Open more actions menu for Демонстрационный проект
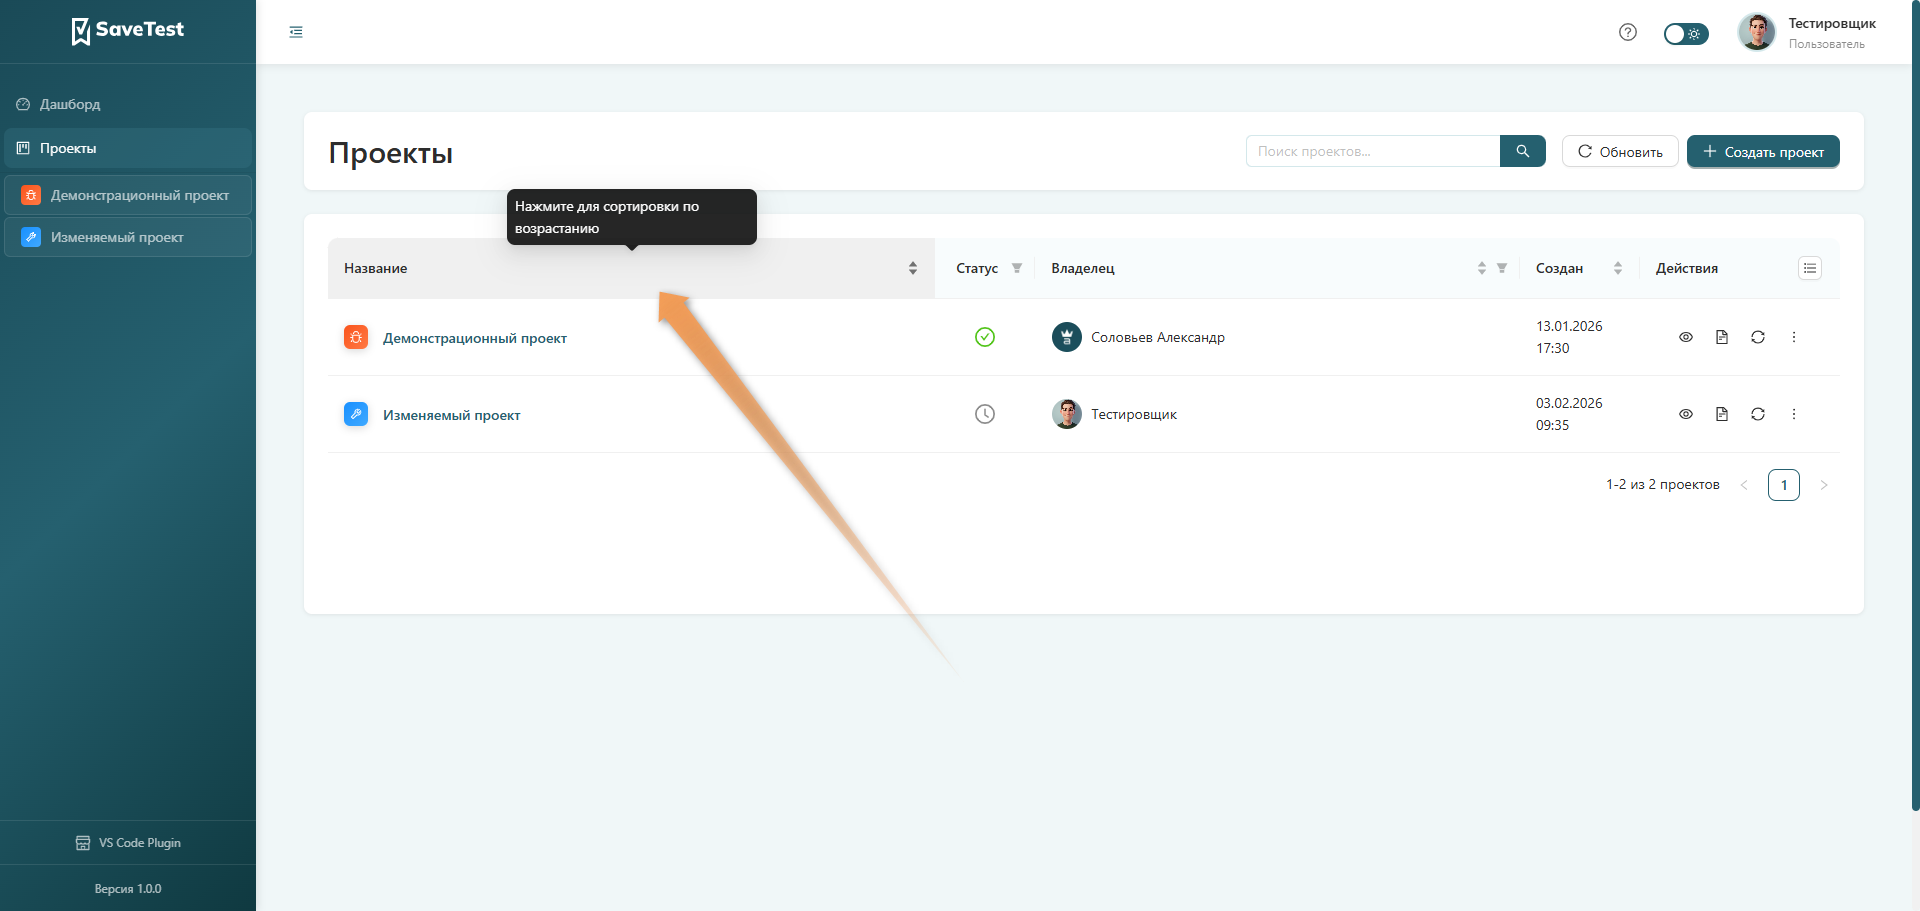This screenshot has height=911, width=1920. pyautogui.click(x=1793, y=337)
